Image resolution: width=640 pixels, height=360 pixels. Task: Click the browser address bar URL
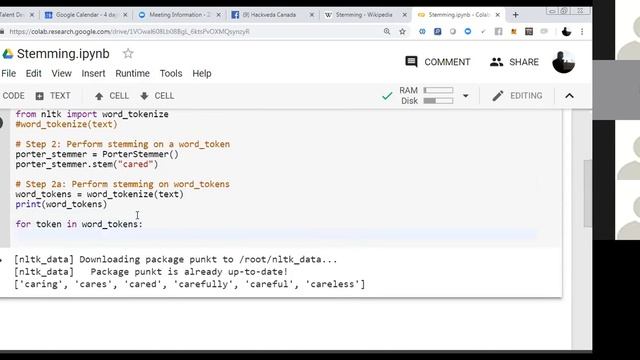click(x=129, y=31)
